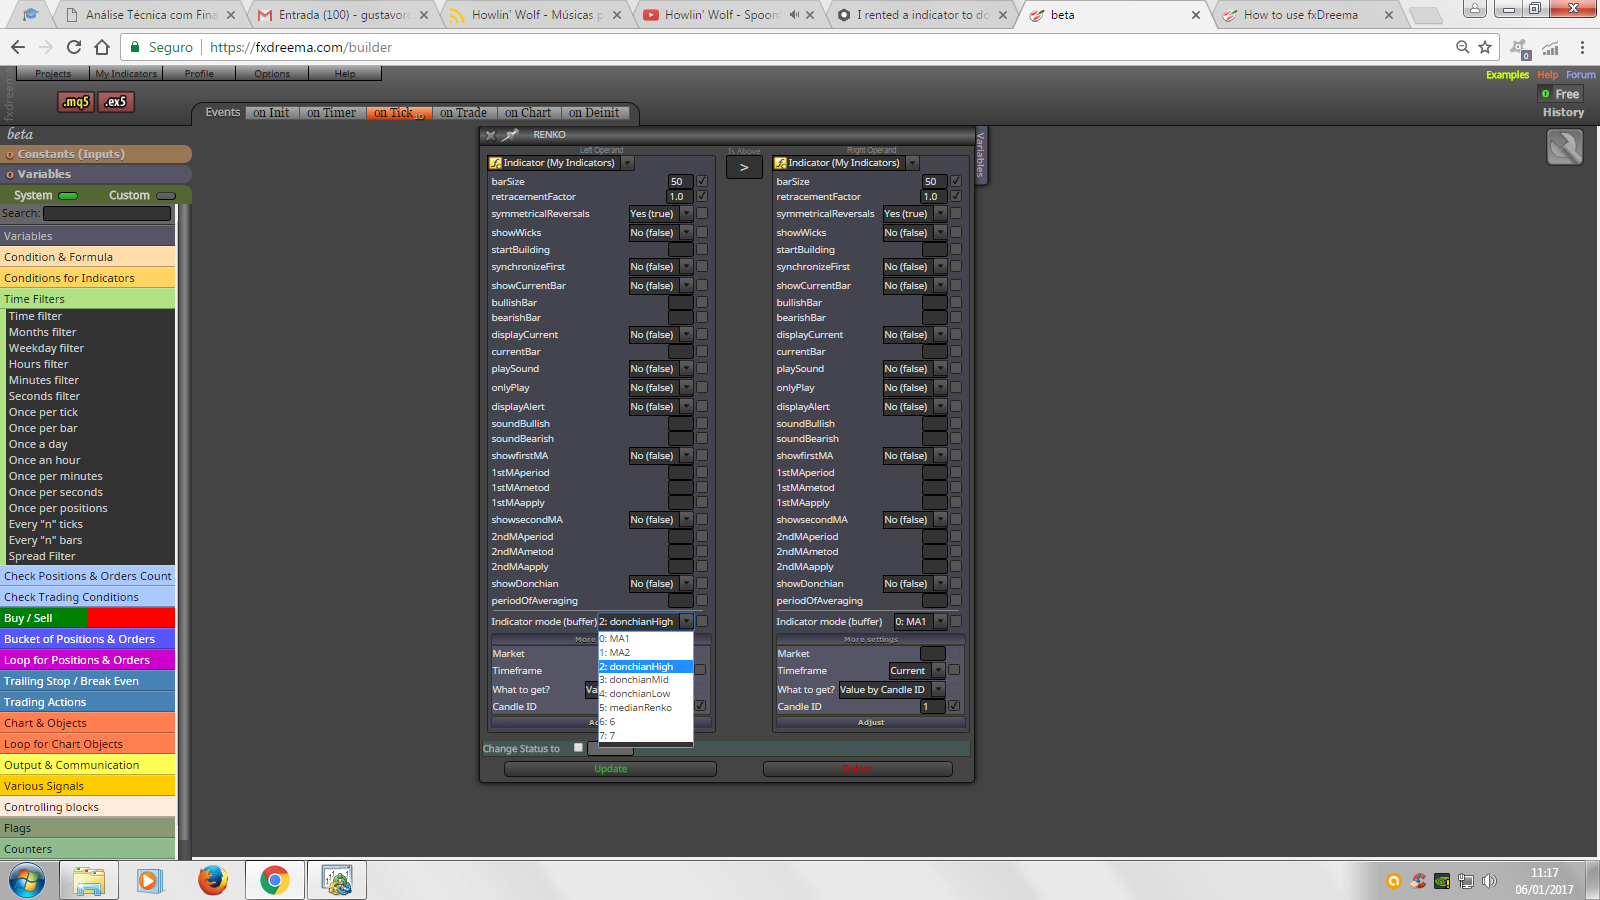Click right operand Adjust button
This screenshot has width=1600, height=900.
click(870, 722)
